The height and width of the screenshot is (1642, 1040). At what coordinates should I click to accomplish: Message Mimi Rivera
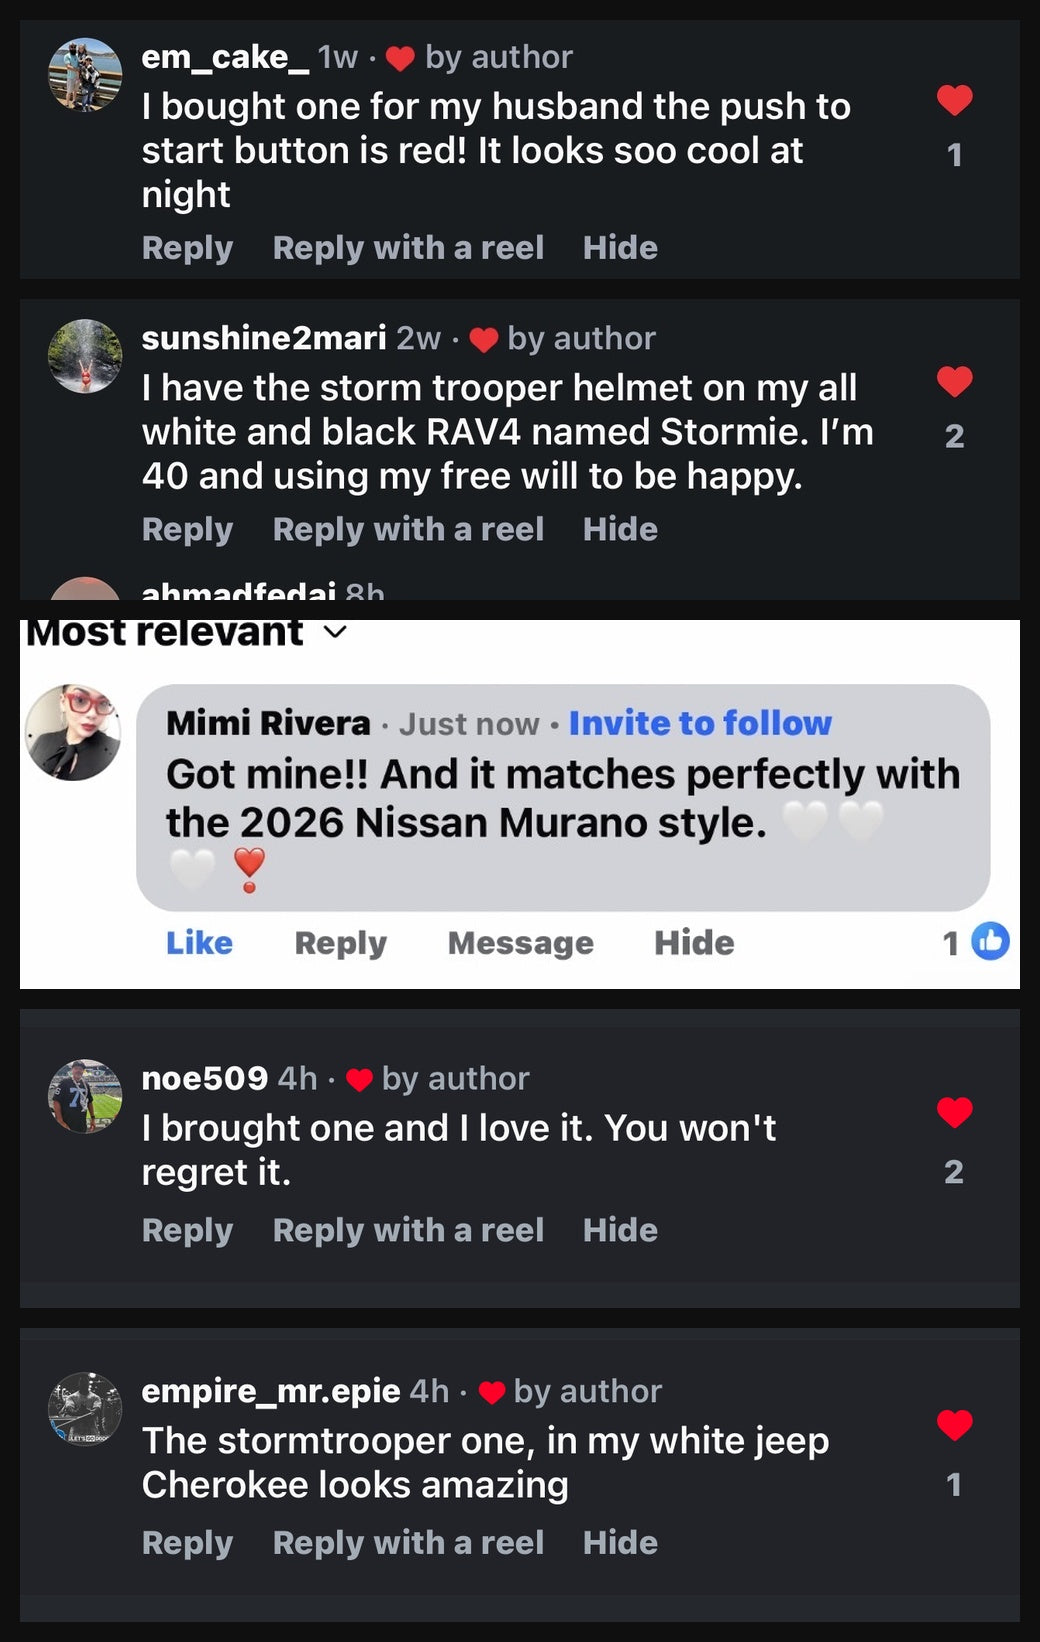pos(520,942)
